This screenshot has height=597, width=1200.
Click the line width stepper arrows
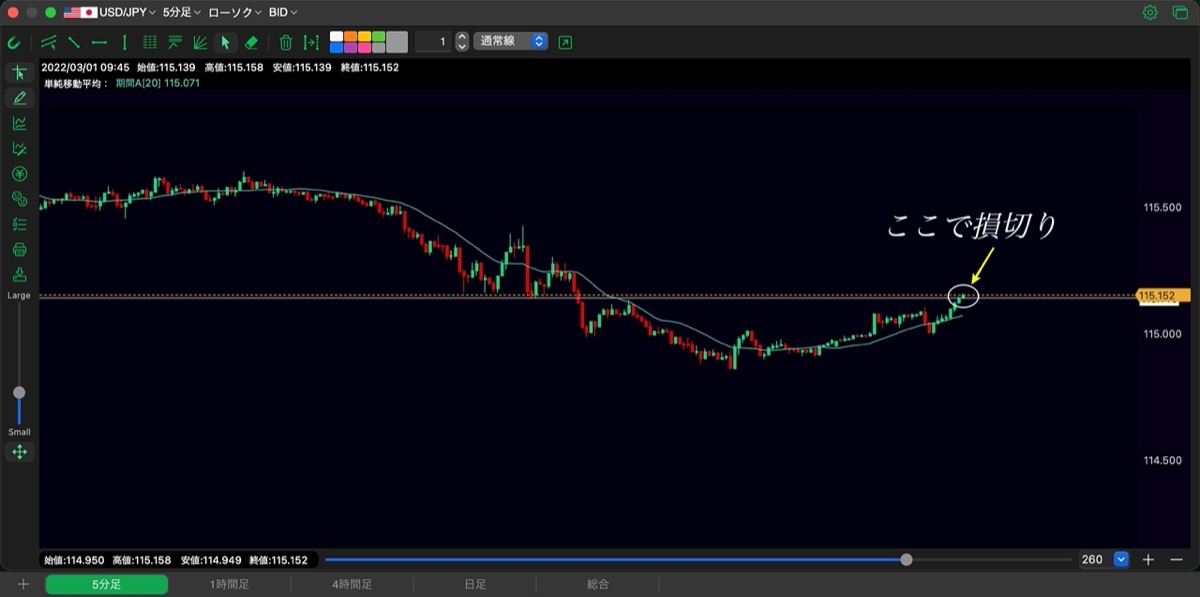pyautogui.click(x=461, y=42)
